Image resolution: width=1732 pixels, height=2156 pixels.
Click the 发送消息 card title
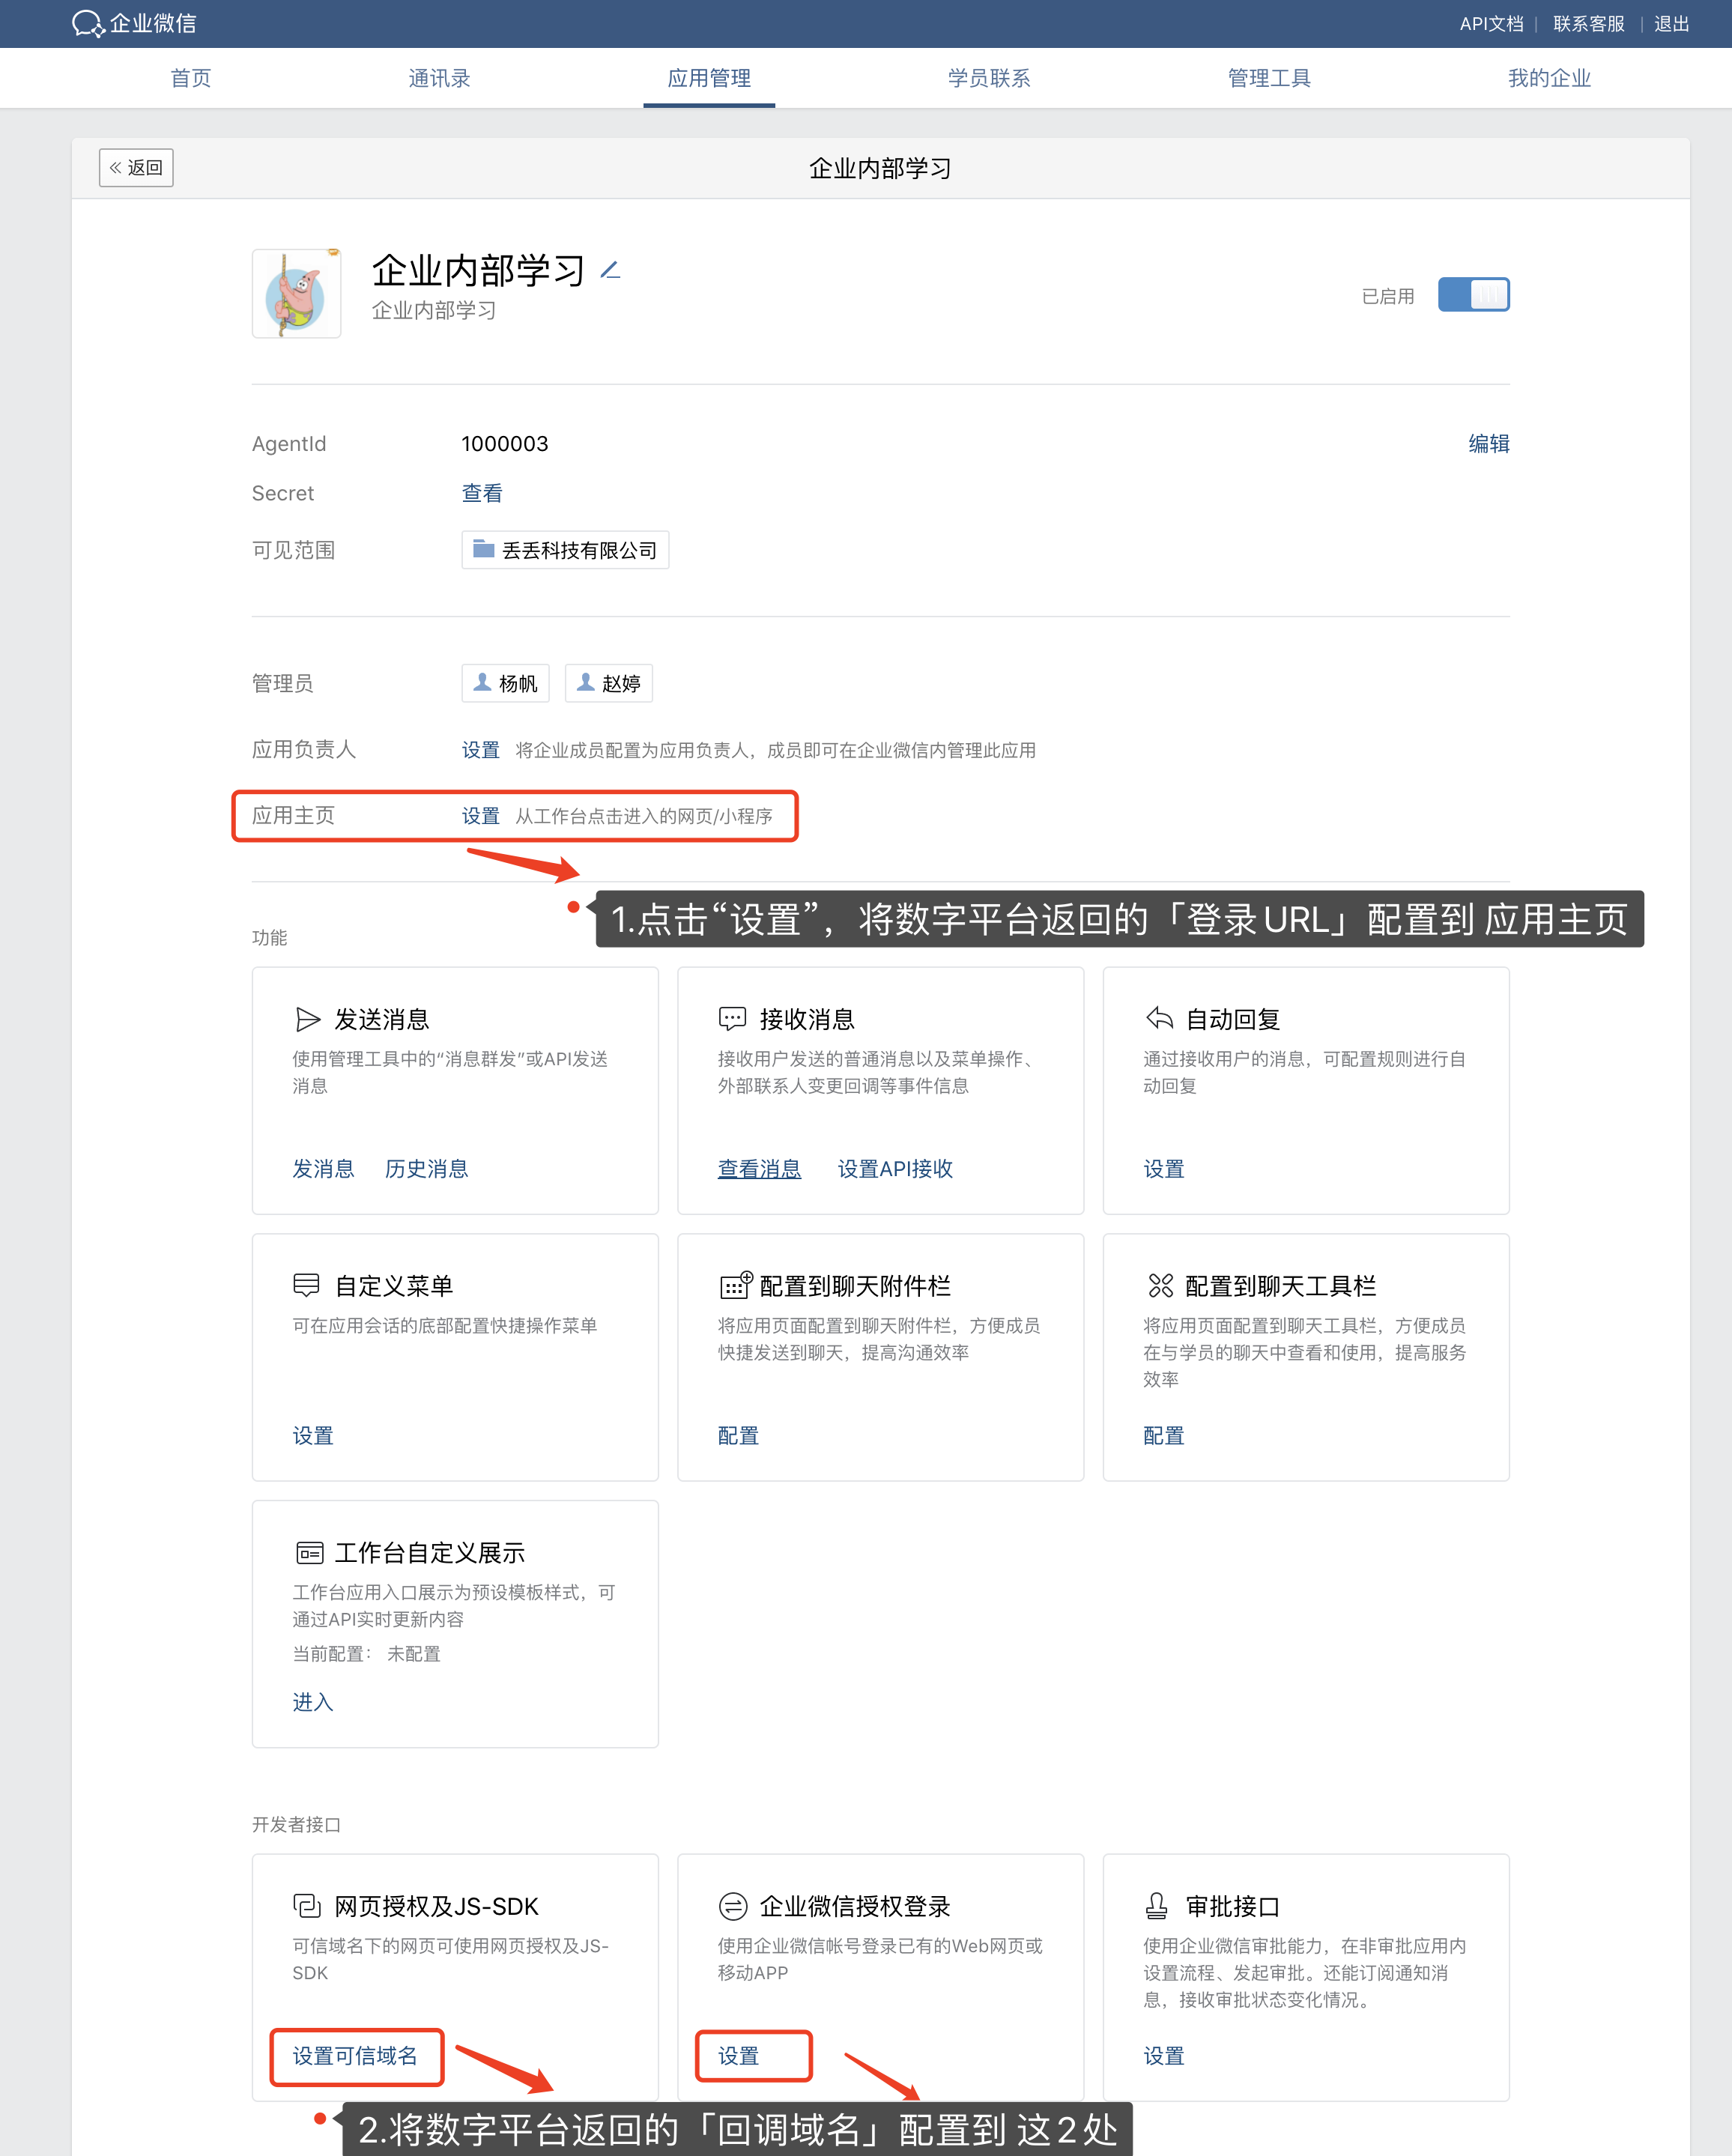pos(382,1019)
